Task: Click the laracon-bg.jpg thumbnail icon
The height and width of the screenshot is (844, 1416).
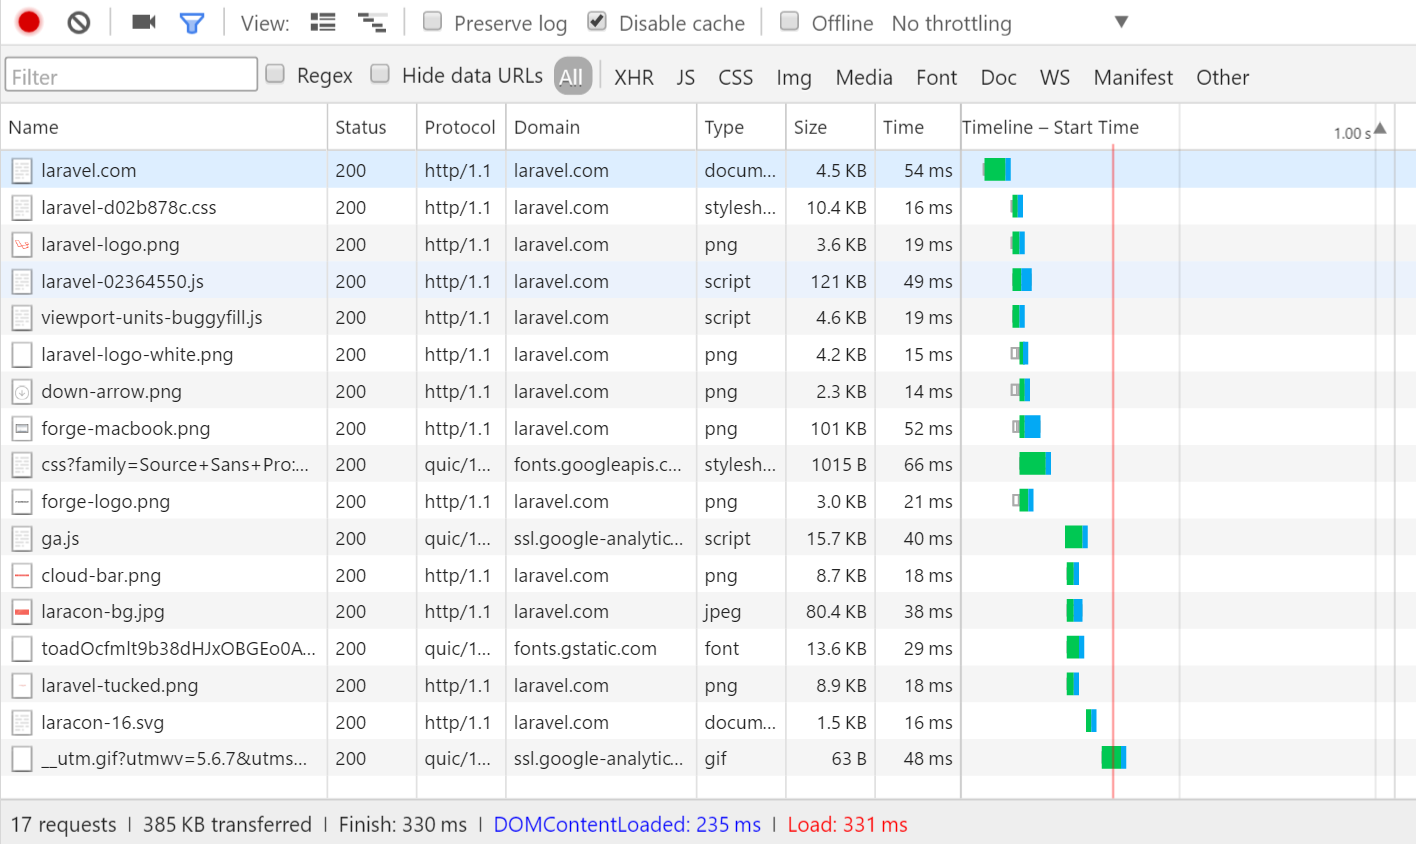Action: click(22, 612)
